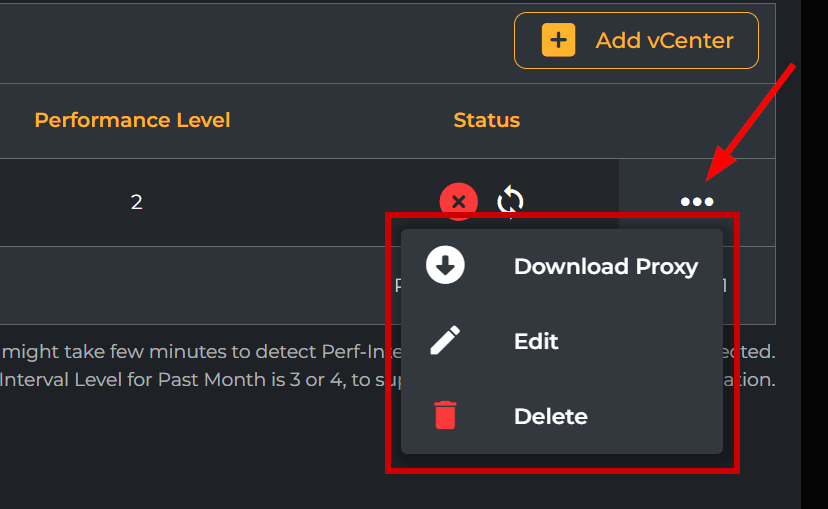
Task: Click the empty toolbar area left of Add vCenter
Action: tap(250, 42)
